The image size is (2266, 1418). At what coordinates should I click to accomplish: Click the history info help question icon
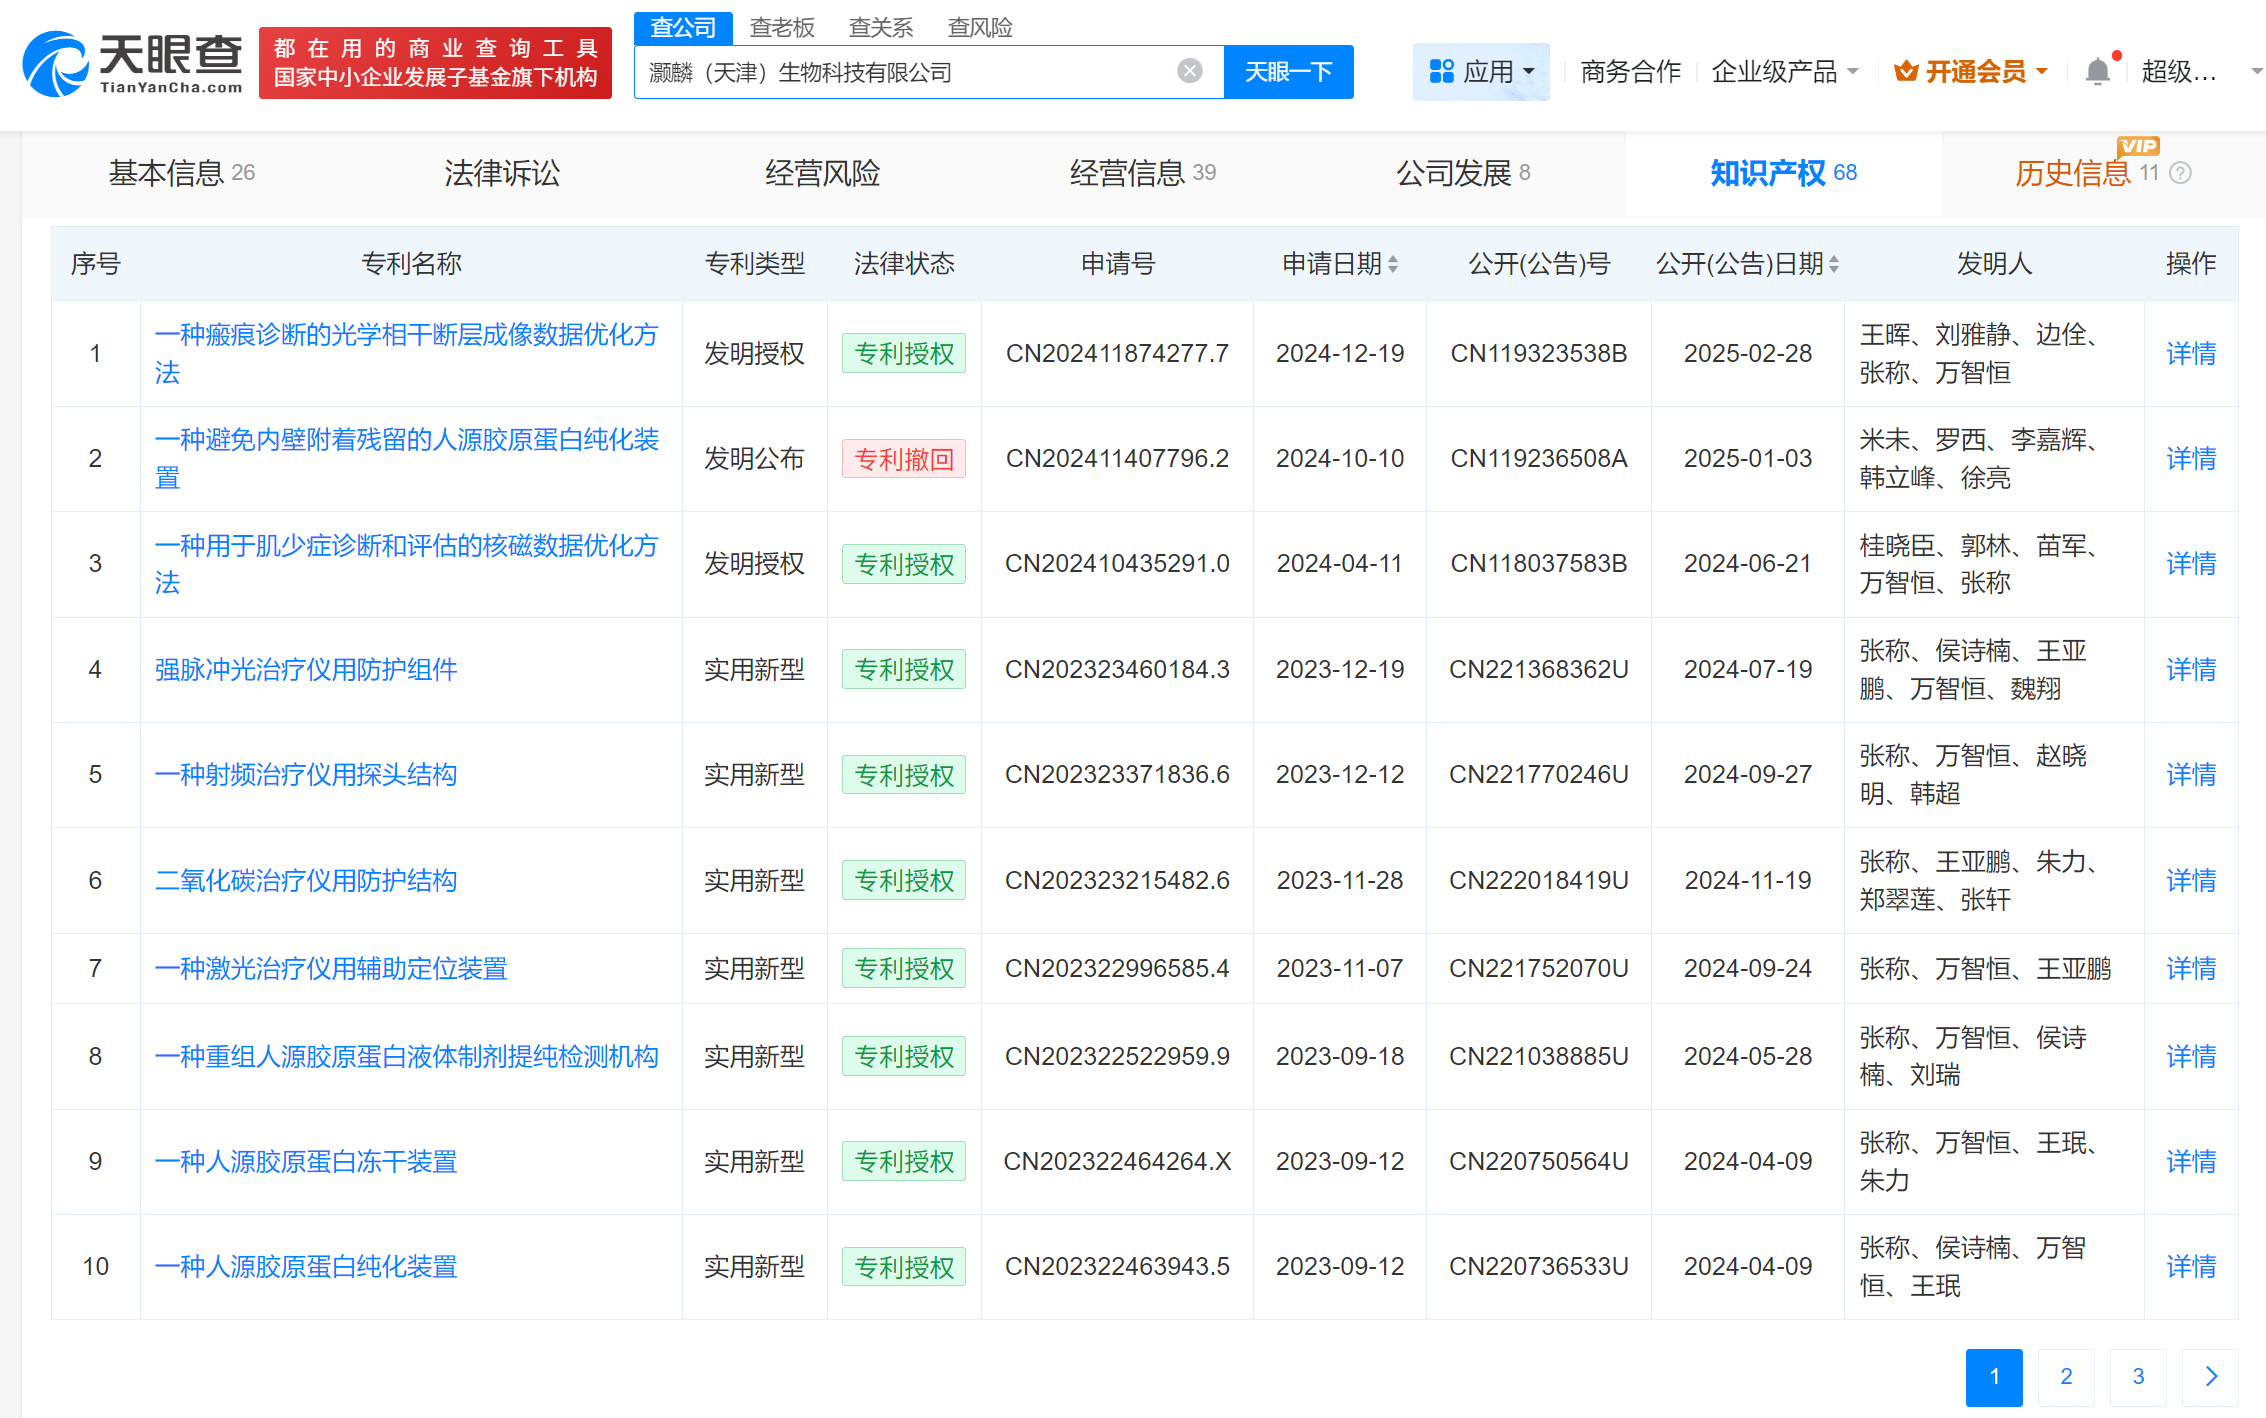click(2181, 173)
